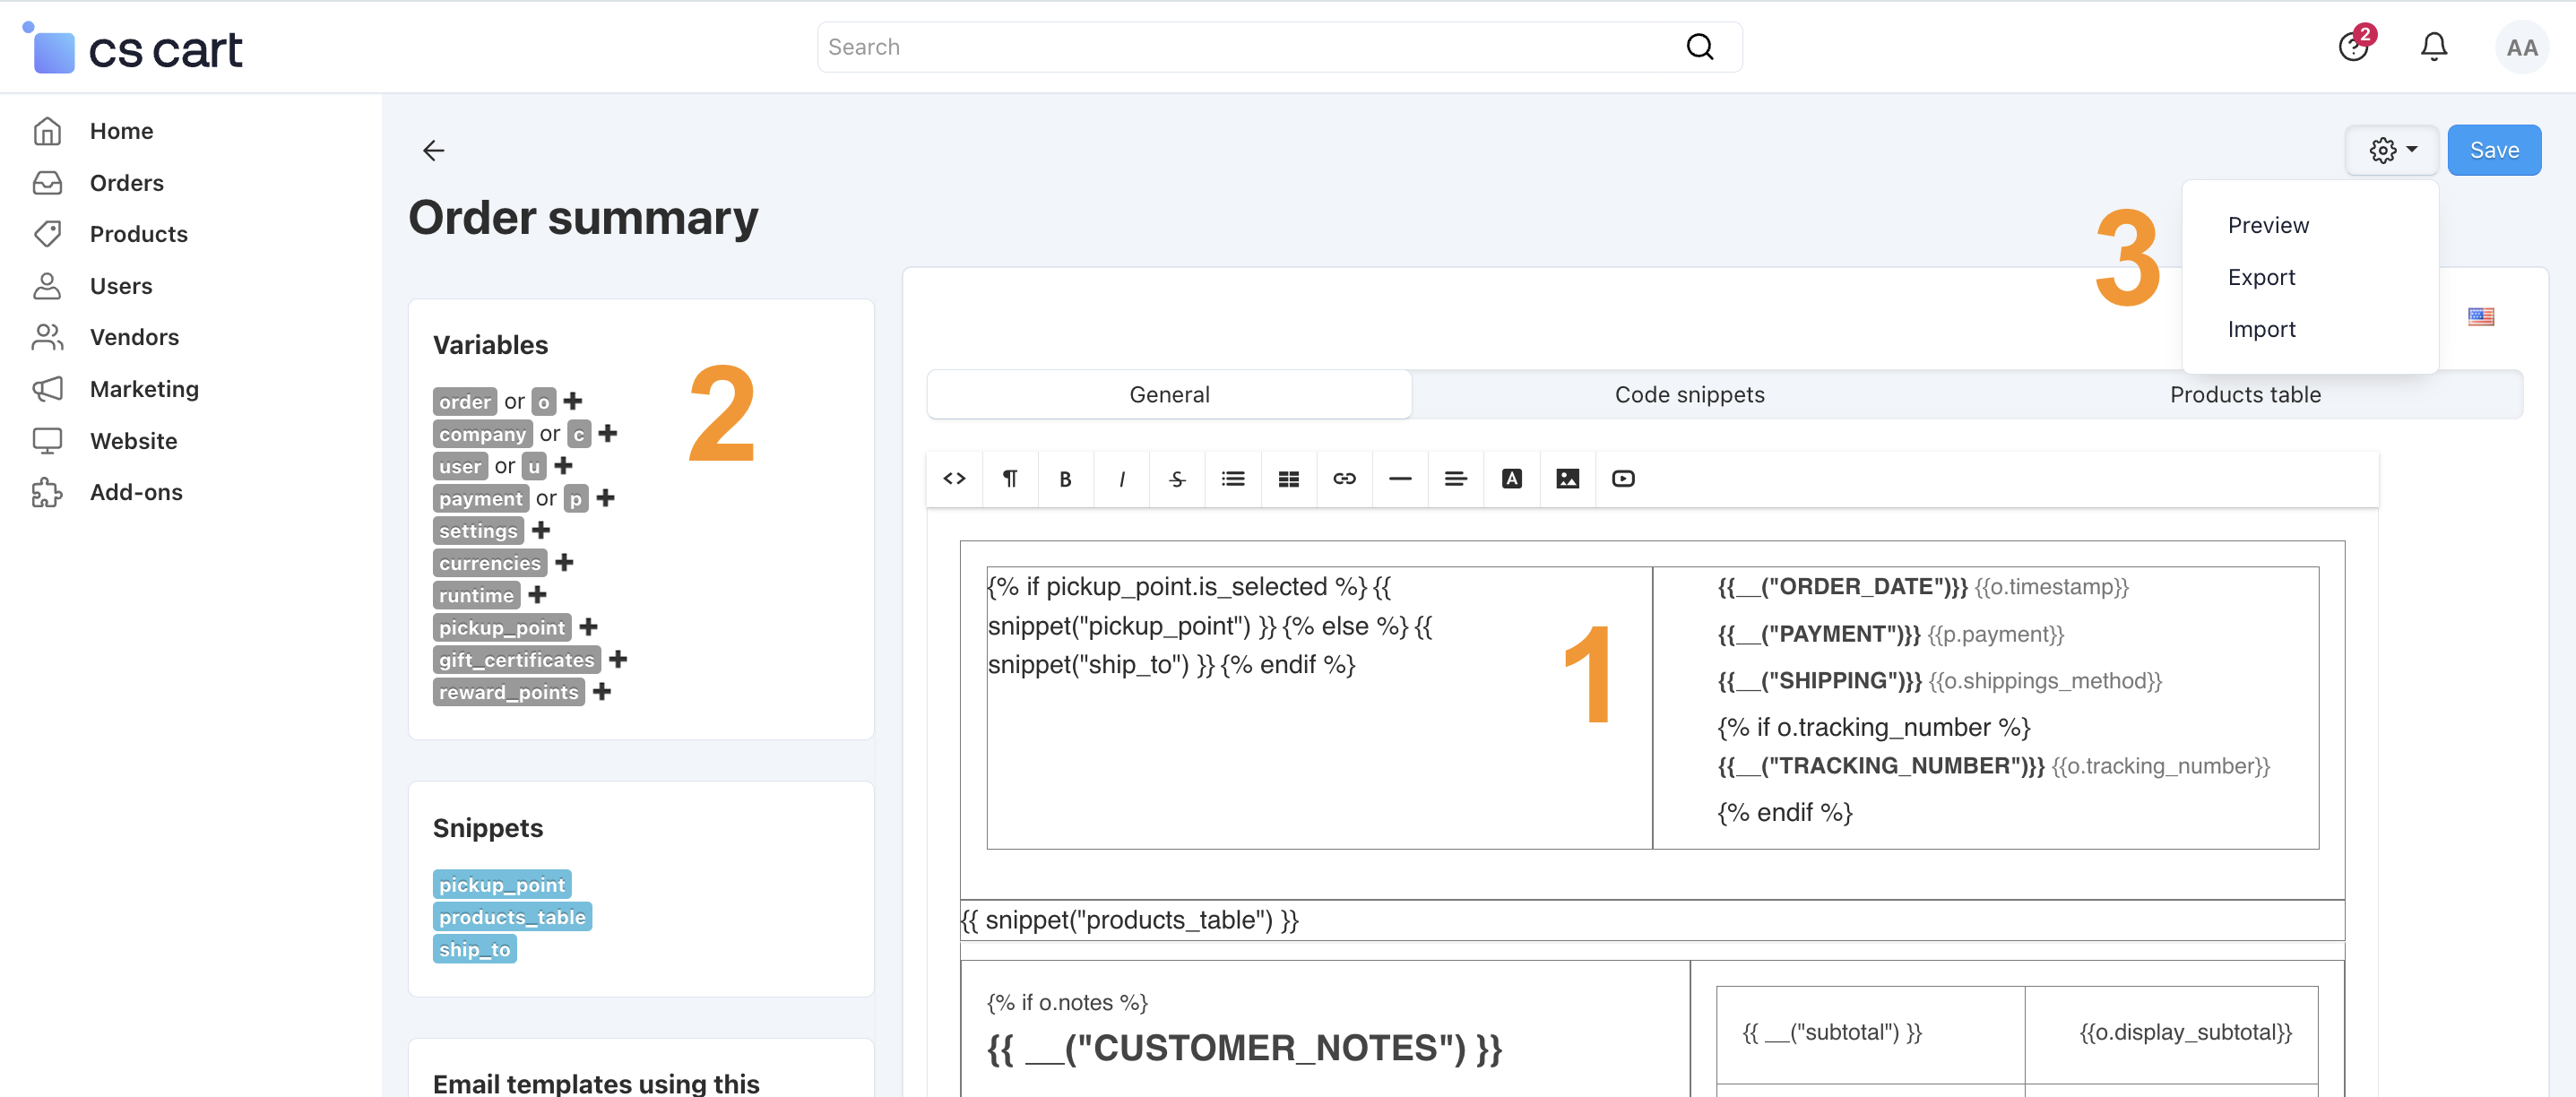Expand the currencies variable plus icon
This screenshot has height=1097, width=2576.
click(565, 563)
